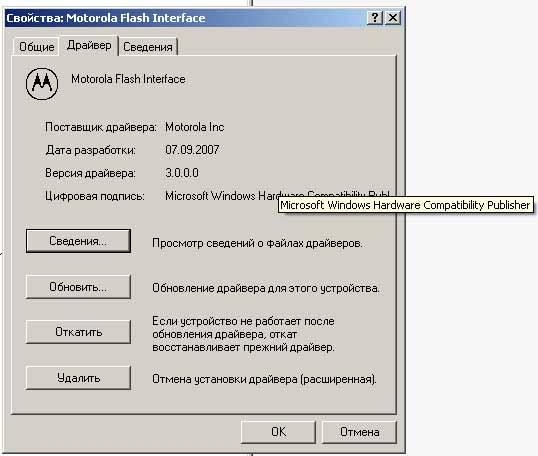Click the text Если устройство не работает после
538x456 pixels.
coord(243,321)
